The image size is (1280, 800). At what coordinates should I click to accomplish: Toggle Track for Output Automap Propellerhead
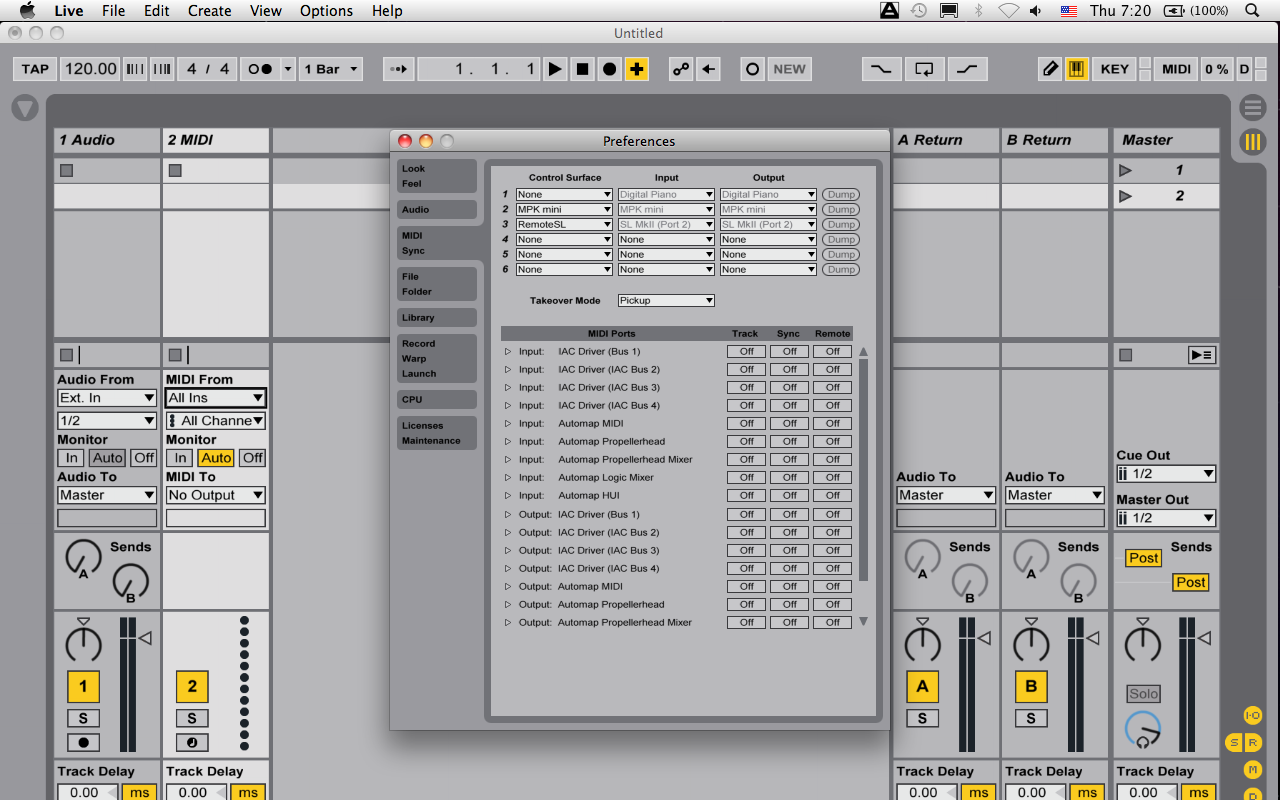point(746,604)
